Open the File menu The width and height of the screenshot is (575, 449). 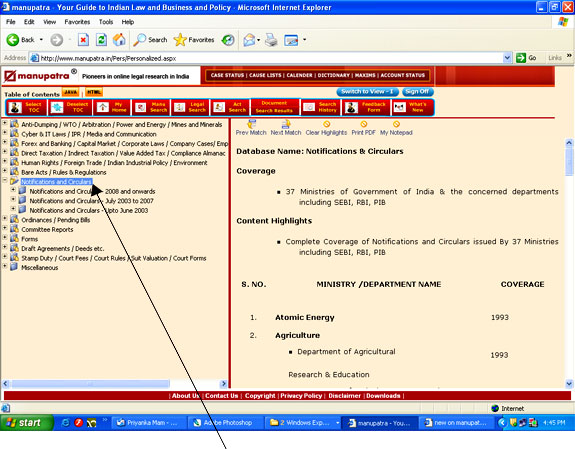click(x=11, y=22)
